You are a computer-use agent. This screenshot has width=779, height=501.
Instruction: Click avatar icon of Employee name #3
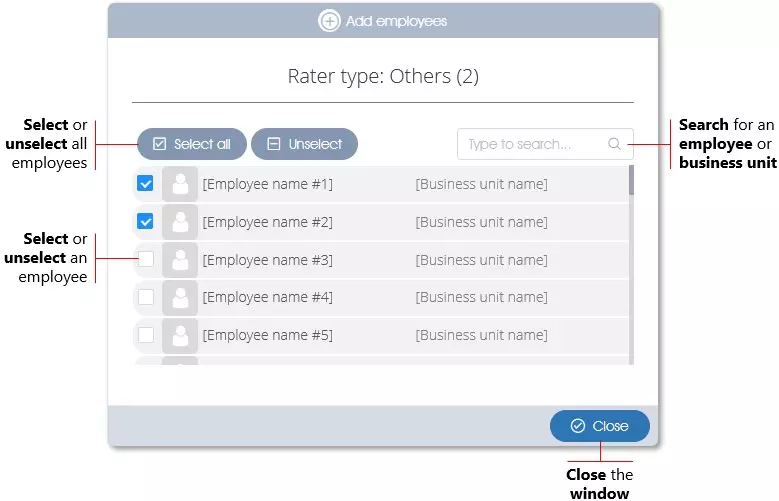pyautogui.click(x=180, y=259)
